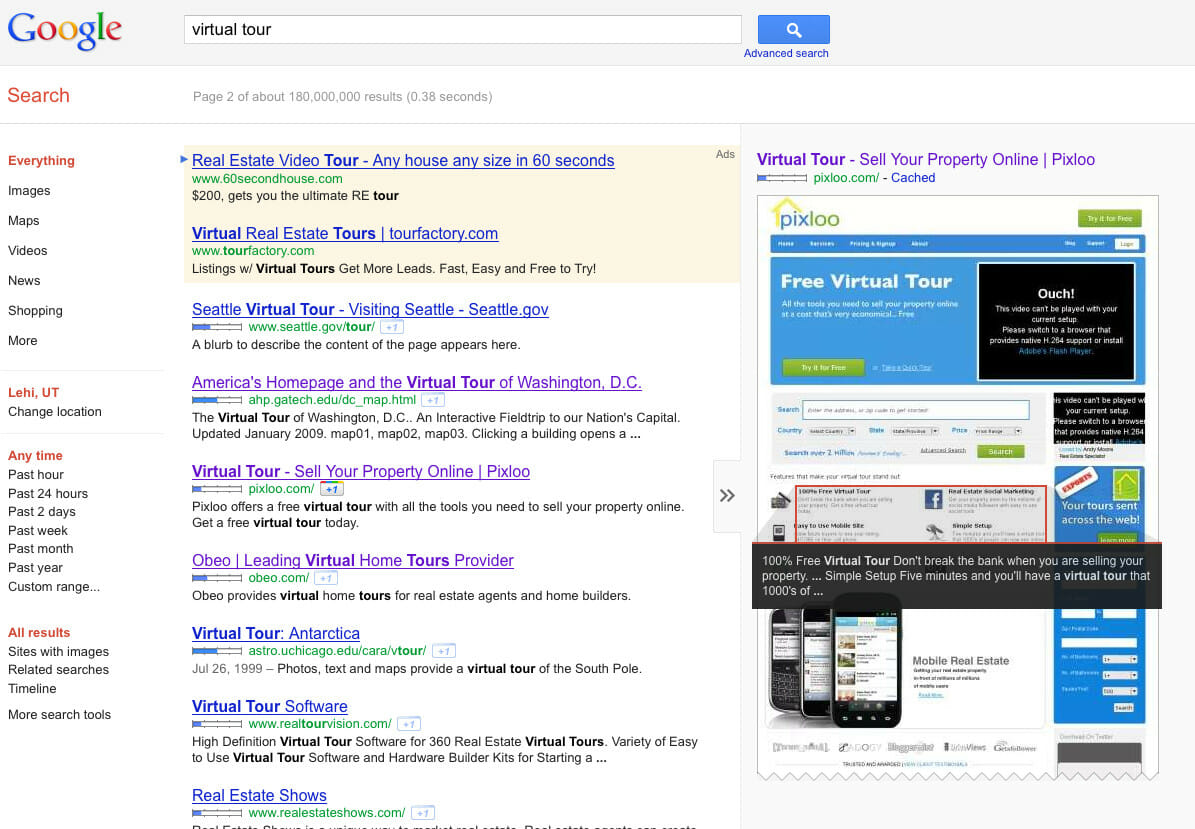Open Real Estate Video Tour ad
The image size is (1195, 829).
pos(403,161)
